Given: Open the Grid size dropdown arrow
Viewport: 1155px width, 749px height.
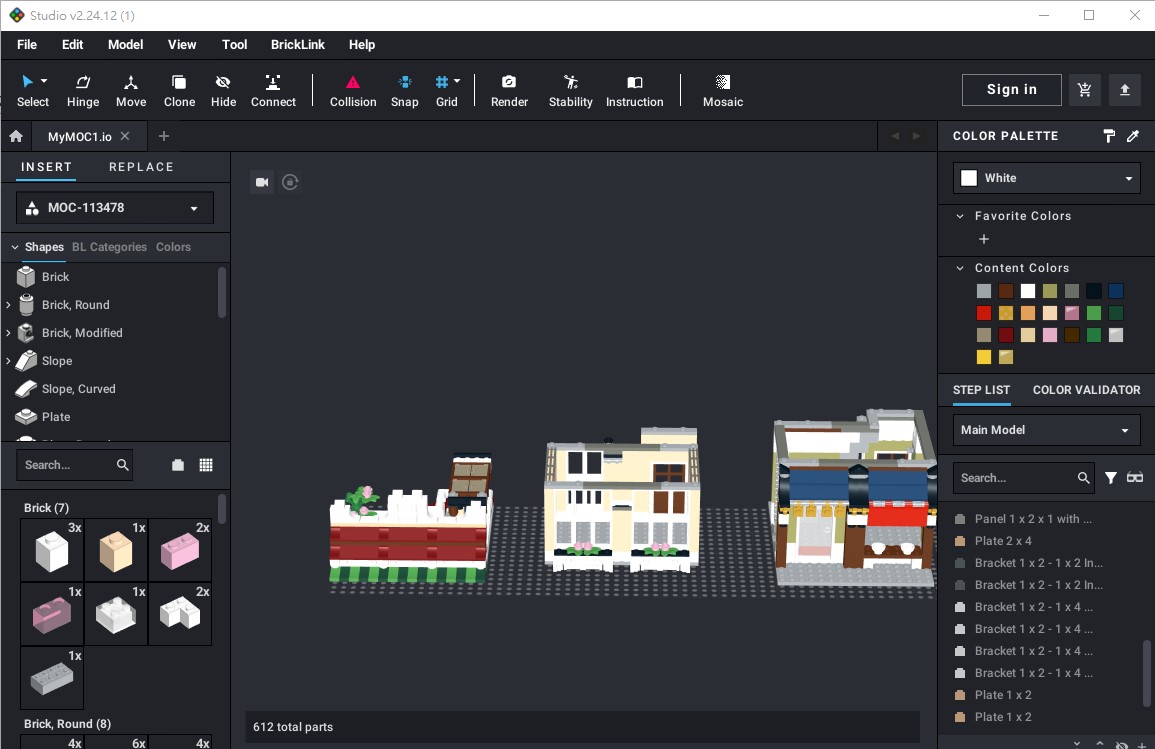Looking at the screenshot, I should tap(457, 81).
